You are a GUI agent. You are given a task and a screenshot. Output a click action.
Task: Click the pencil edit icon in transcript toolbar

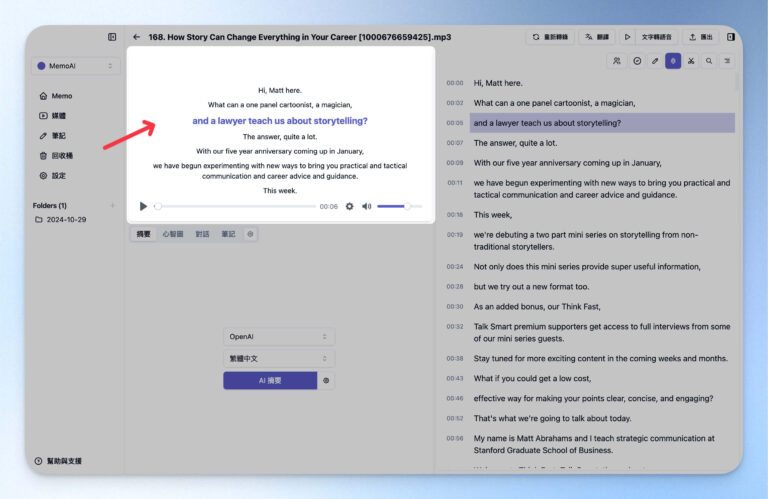point(655,61)
